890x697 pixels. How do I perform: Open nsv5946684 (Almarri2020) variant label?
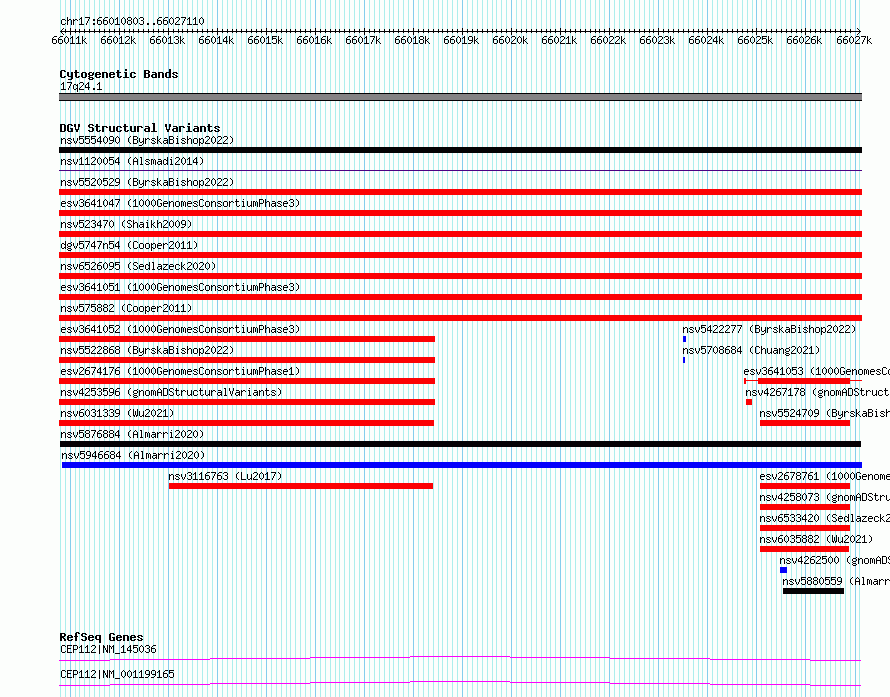[133, 455]
